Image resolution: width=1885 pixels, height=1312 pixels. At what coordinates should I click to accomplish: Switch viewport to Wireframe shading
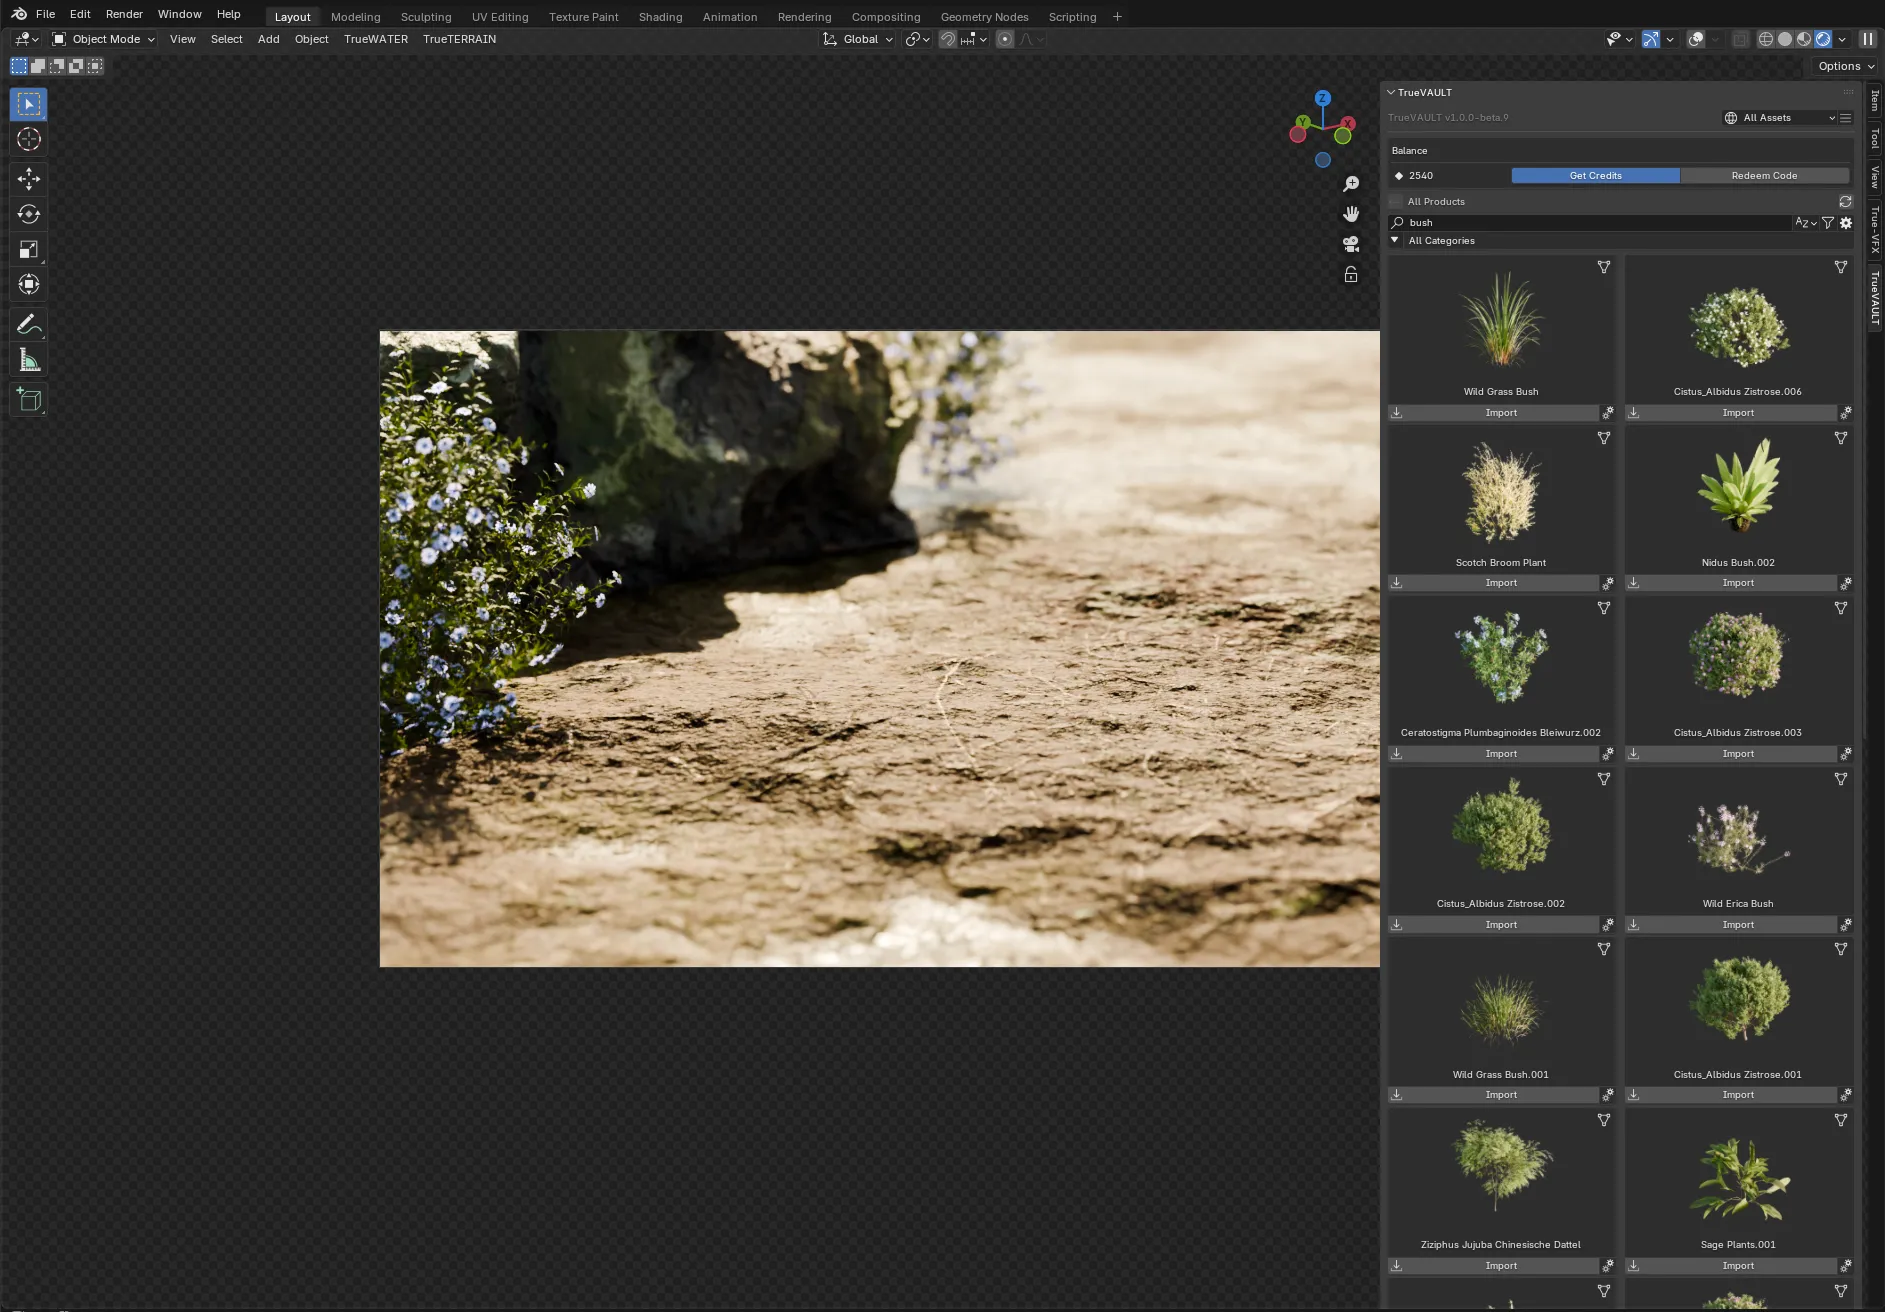(x=1766, y=39)
